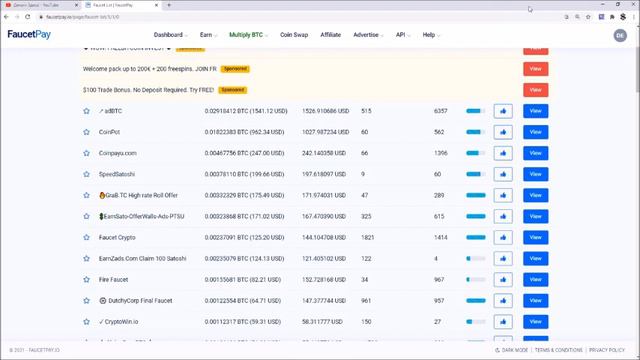Expand the Multiply BTC dropdown

tap(249, 35)
